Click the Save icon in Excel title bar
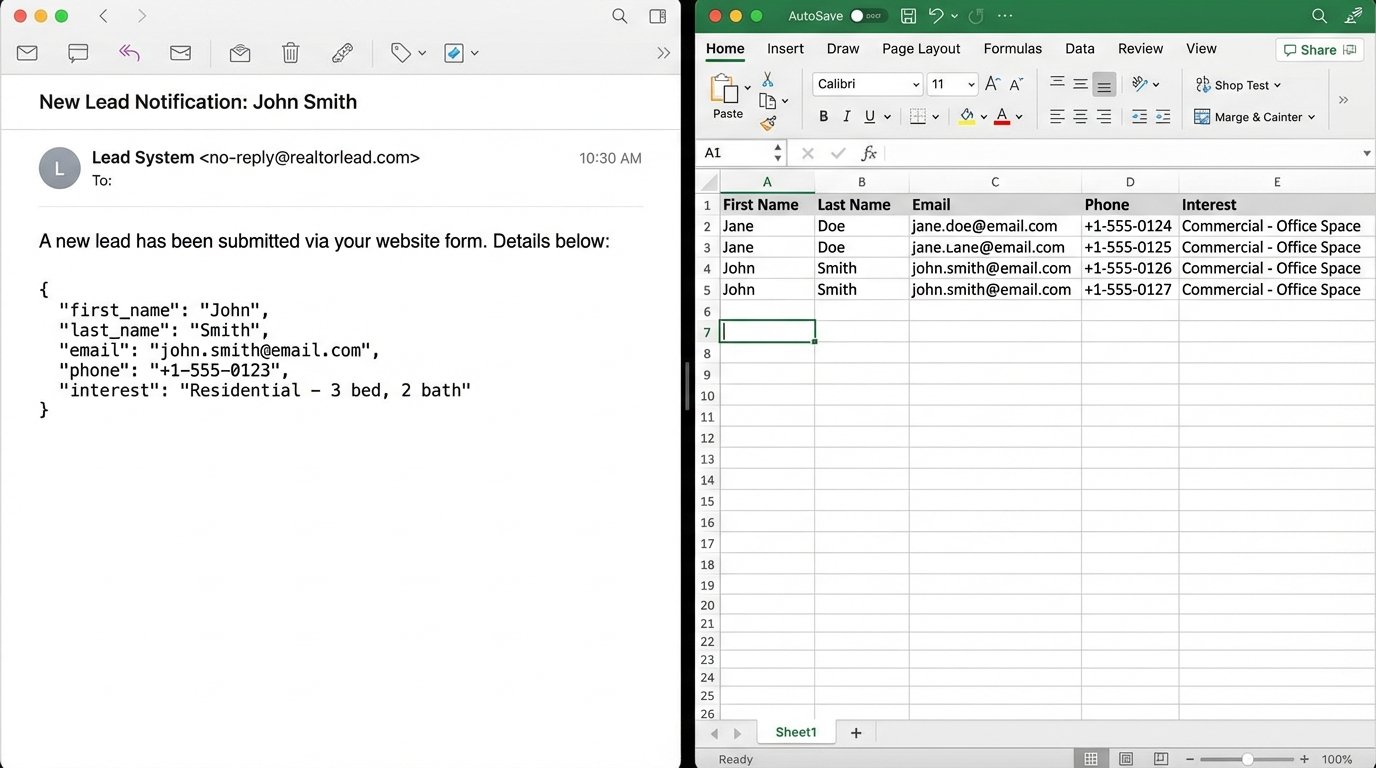The width and height of the screenshot is (1376, 768). [x=908, y=16]
